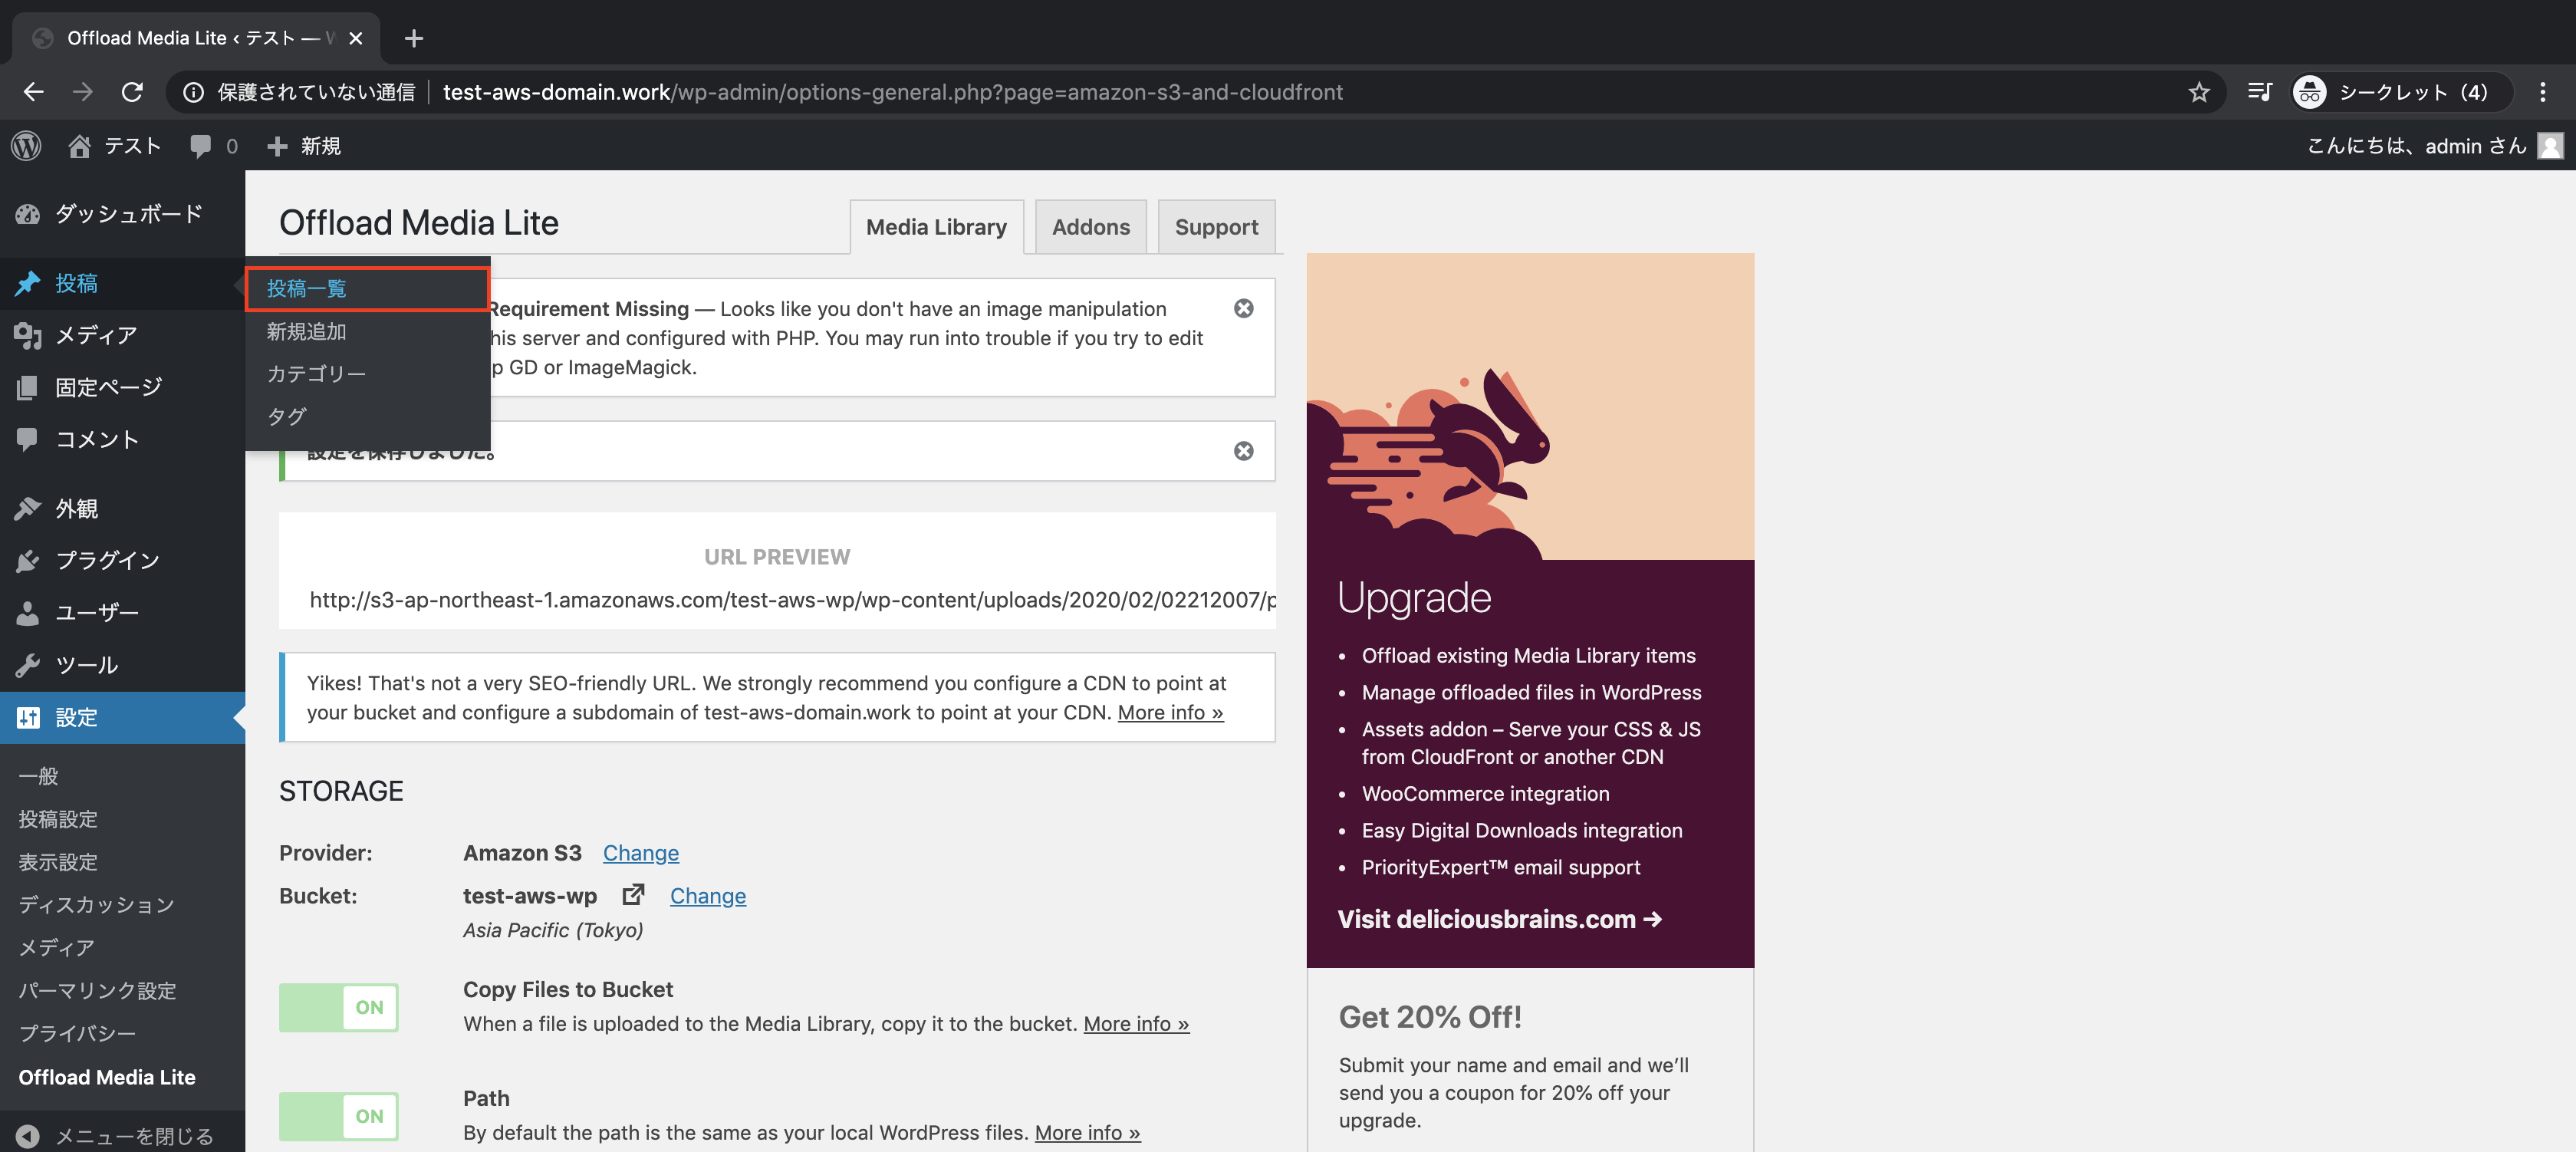Click the admin user avatar

[x=2550, y=146]
